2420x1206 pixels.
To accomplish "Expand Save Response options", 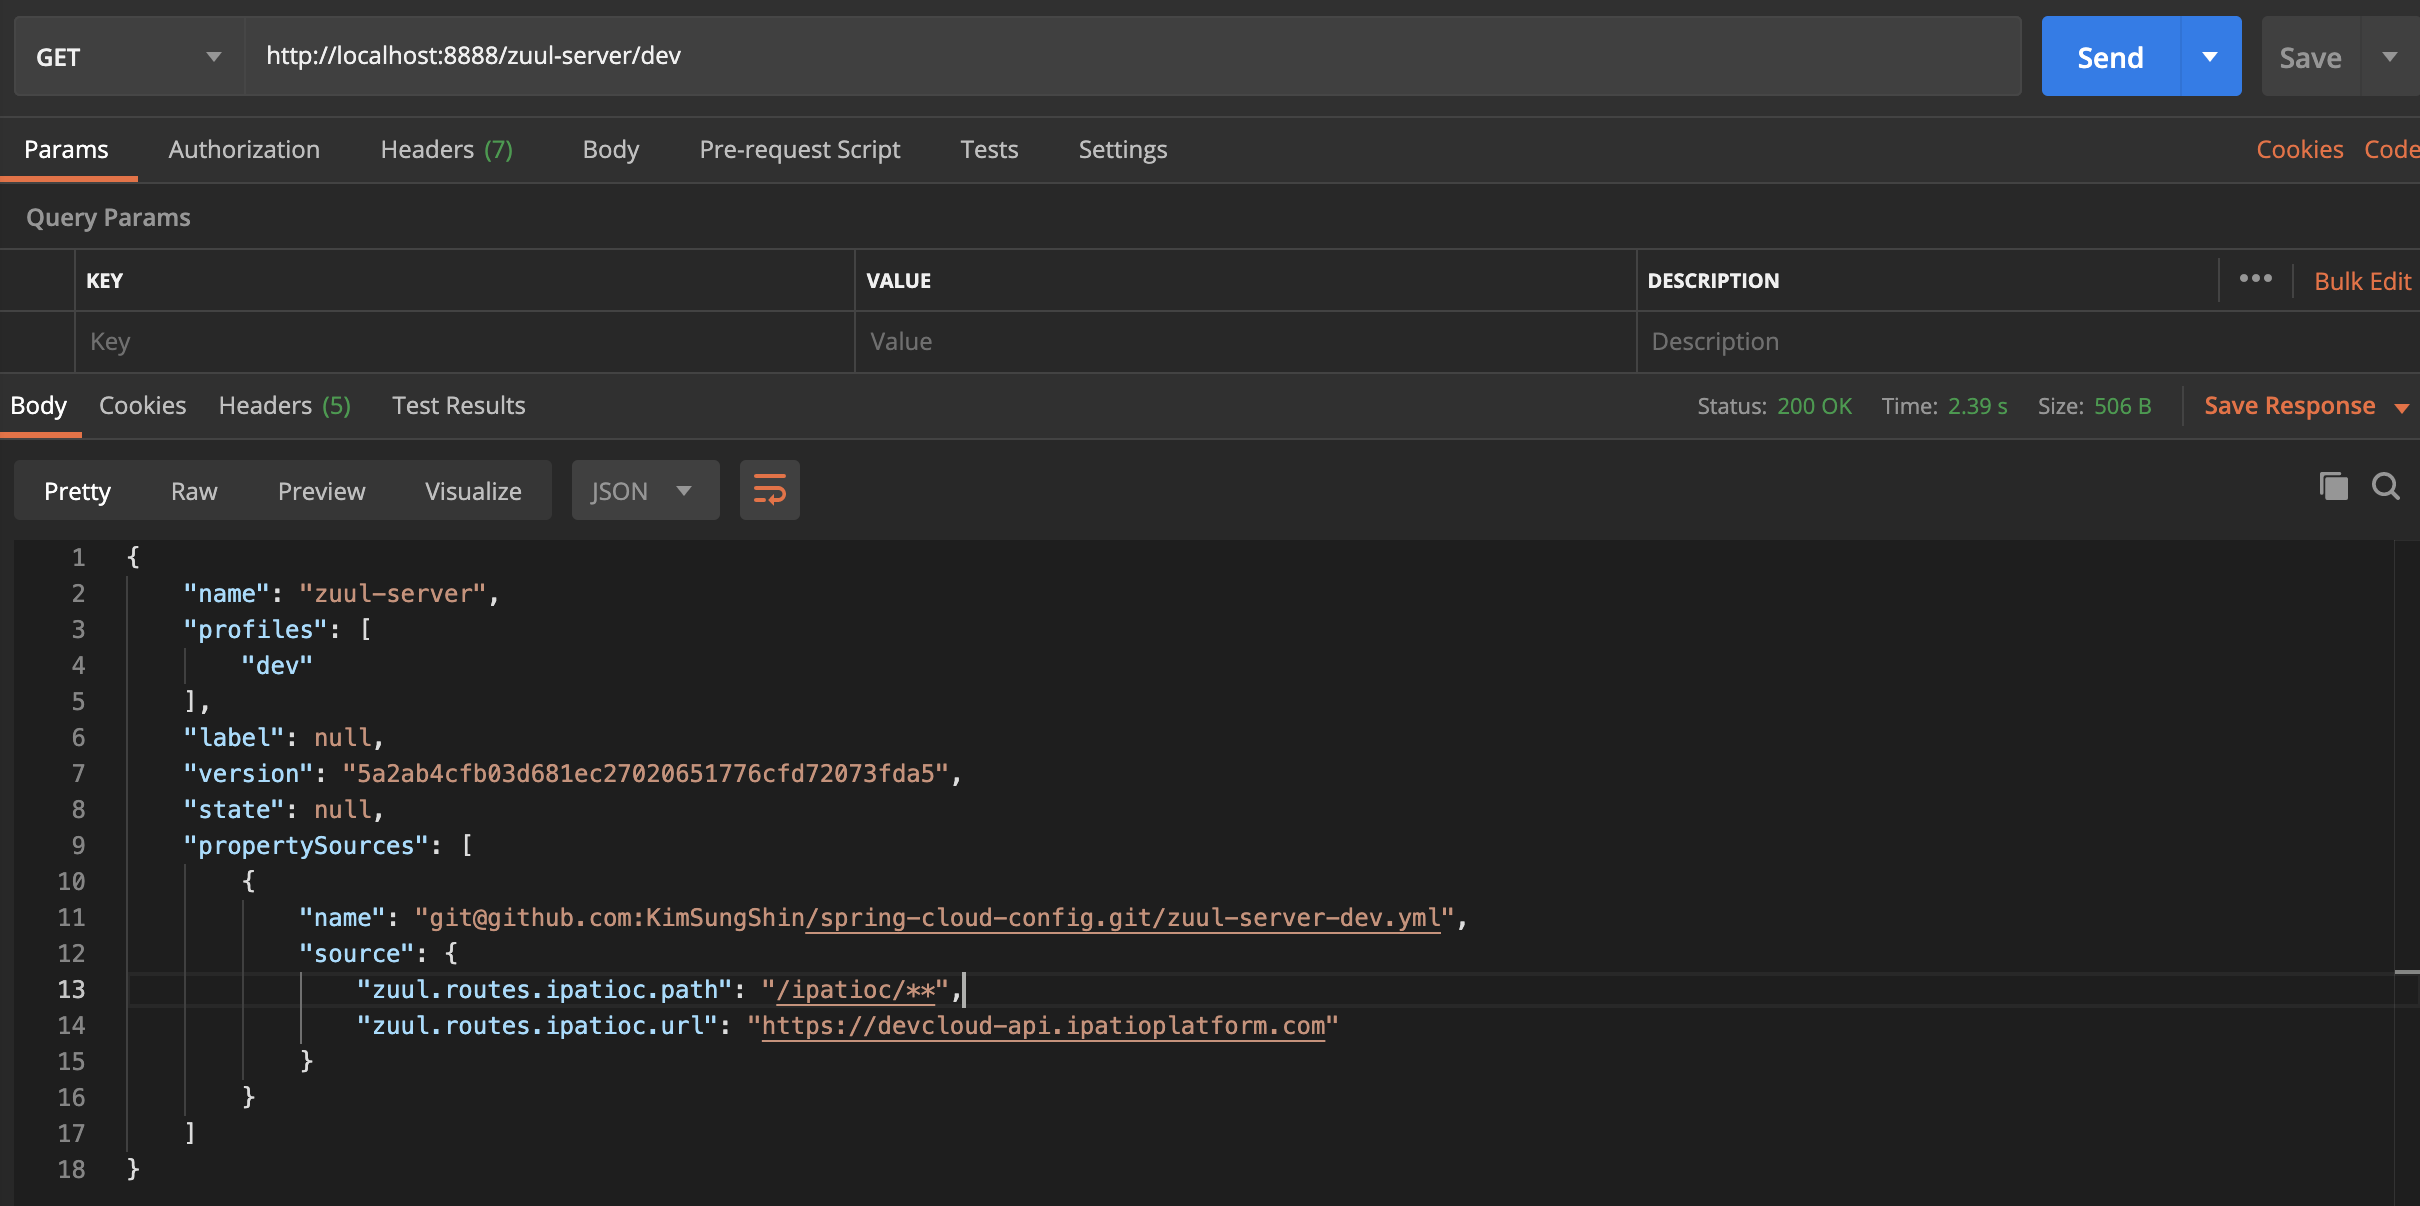I will click(2401, 407).
